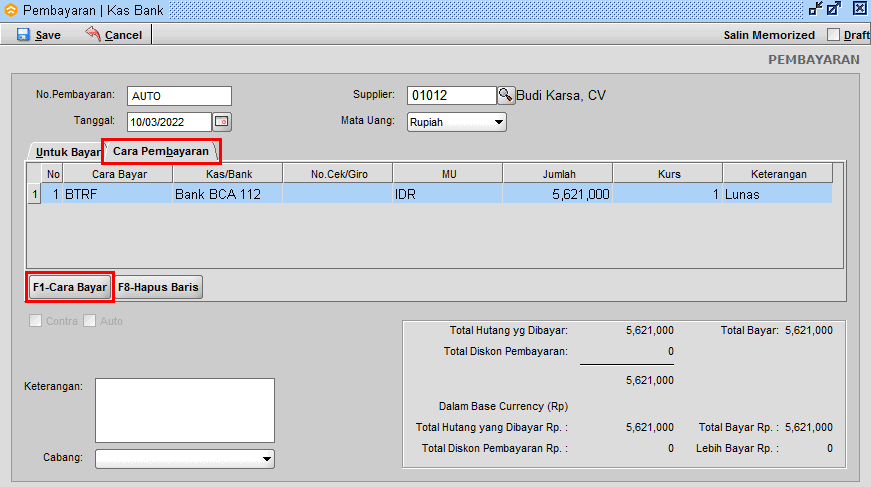Switch to the Untuk Bayar tab
The width and height of the screenshot is (871, 487).
click(x=68, y=152)
